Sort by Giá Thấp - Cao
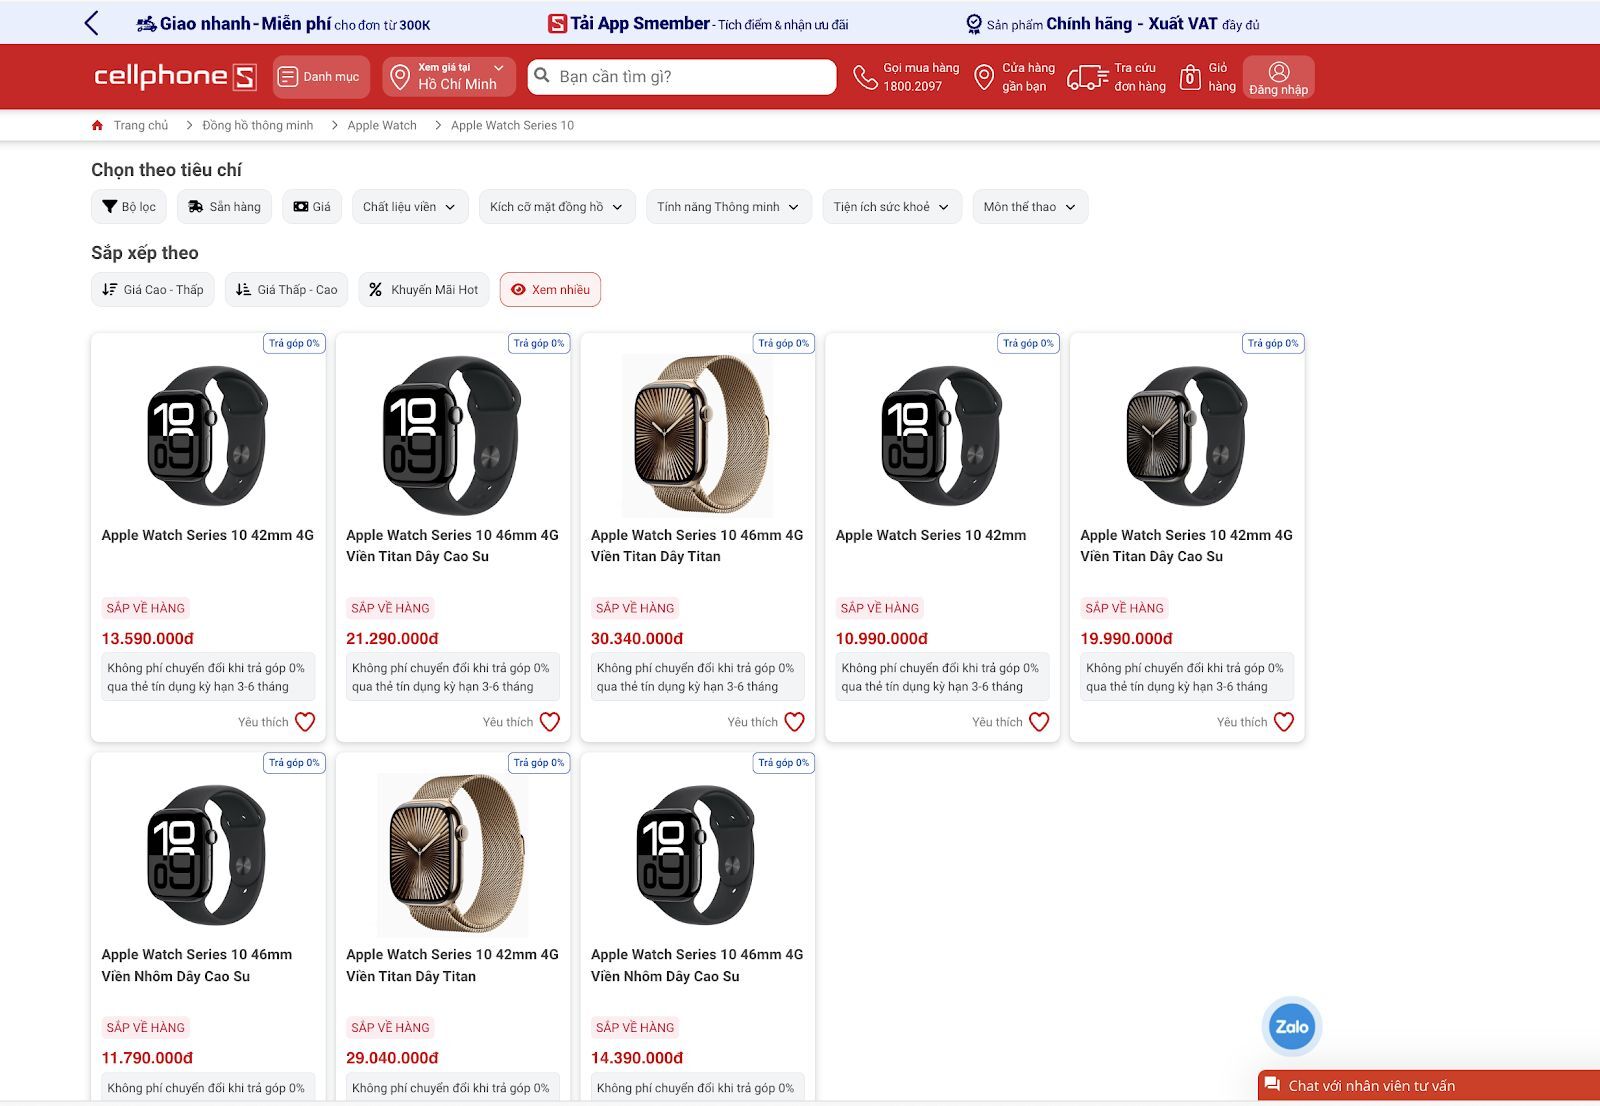The width and height of the screenshot is (1600, 1106). 287,290
